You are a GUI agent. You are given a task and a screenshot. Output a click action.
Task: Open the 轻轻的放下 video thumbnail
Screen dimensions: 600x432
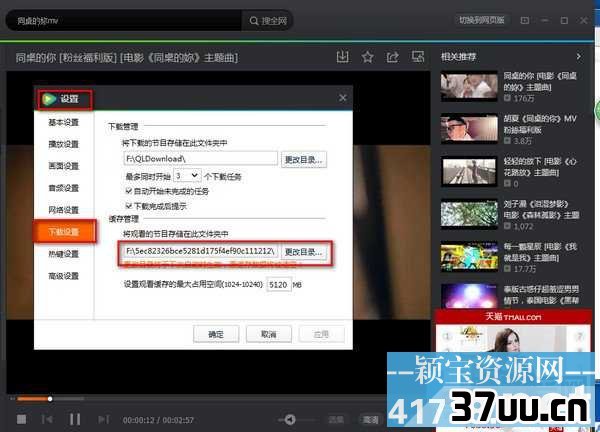click(x=469, y=172)
